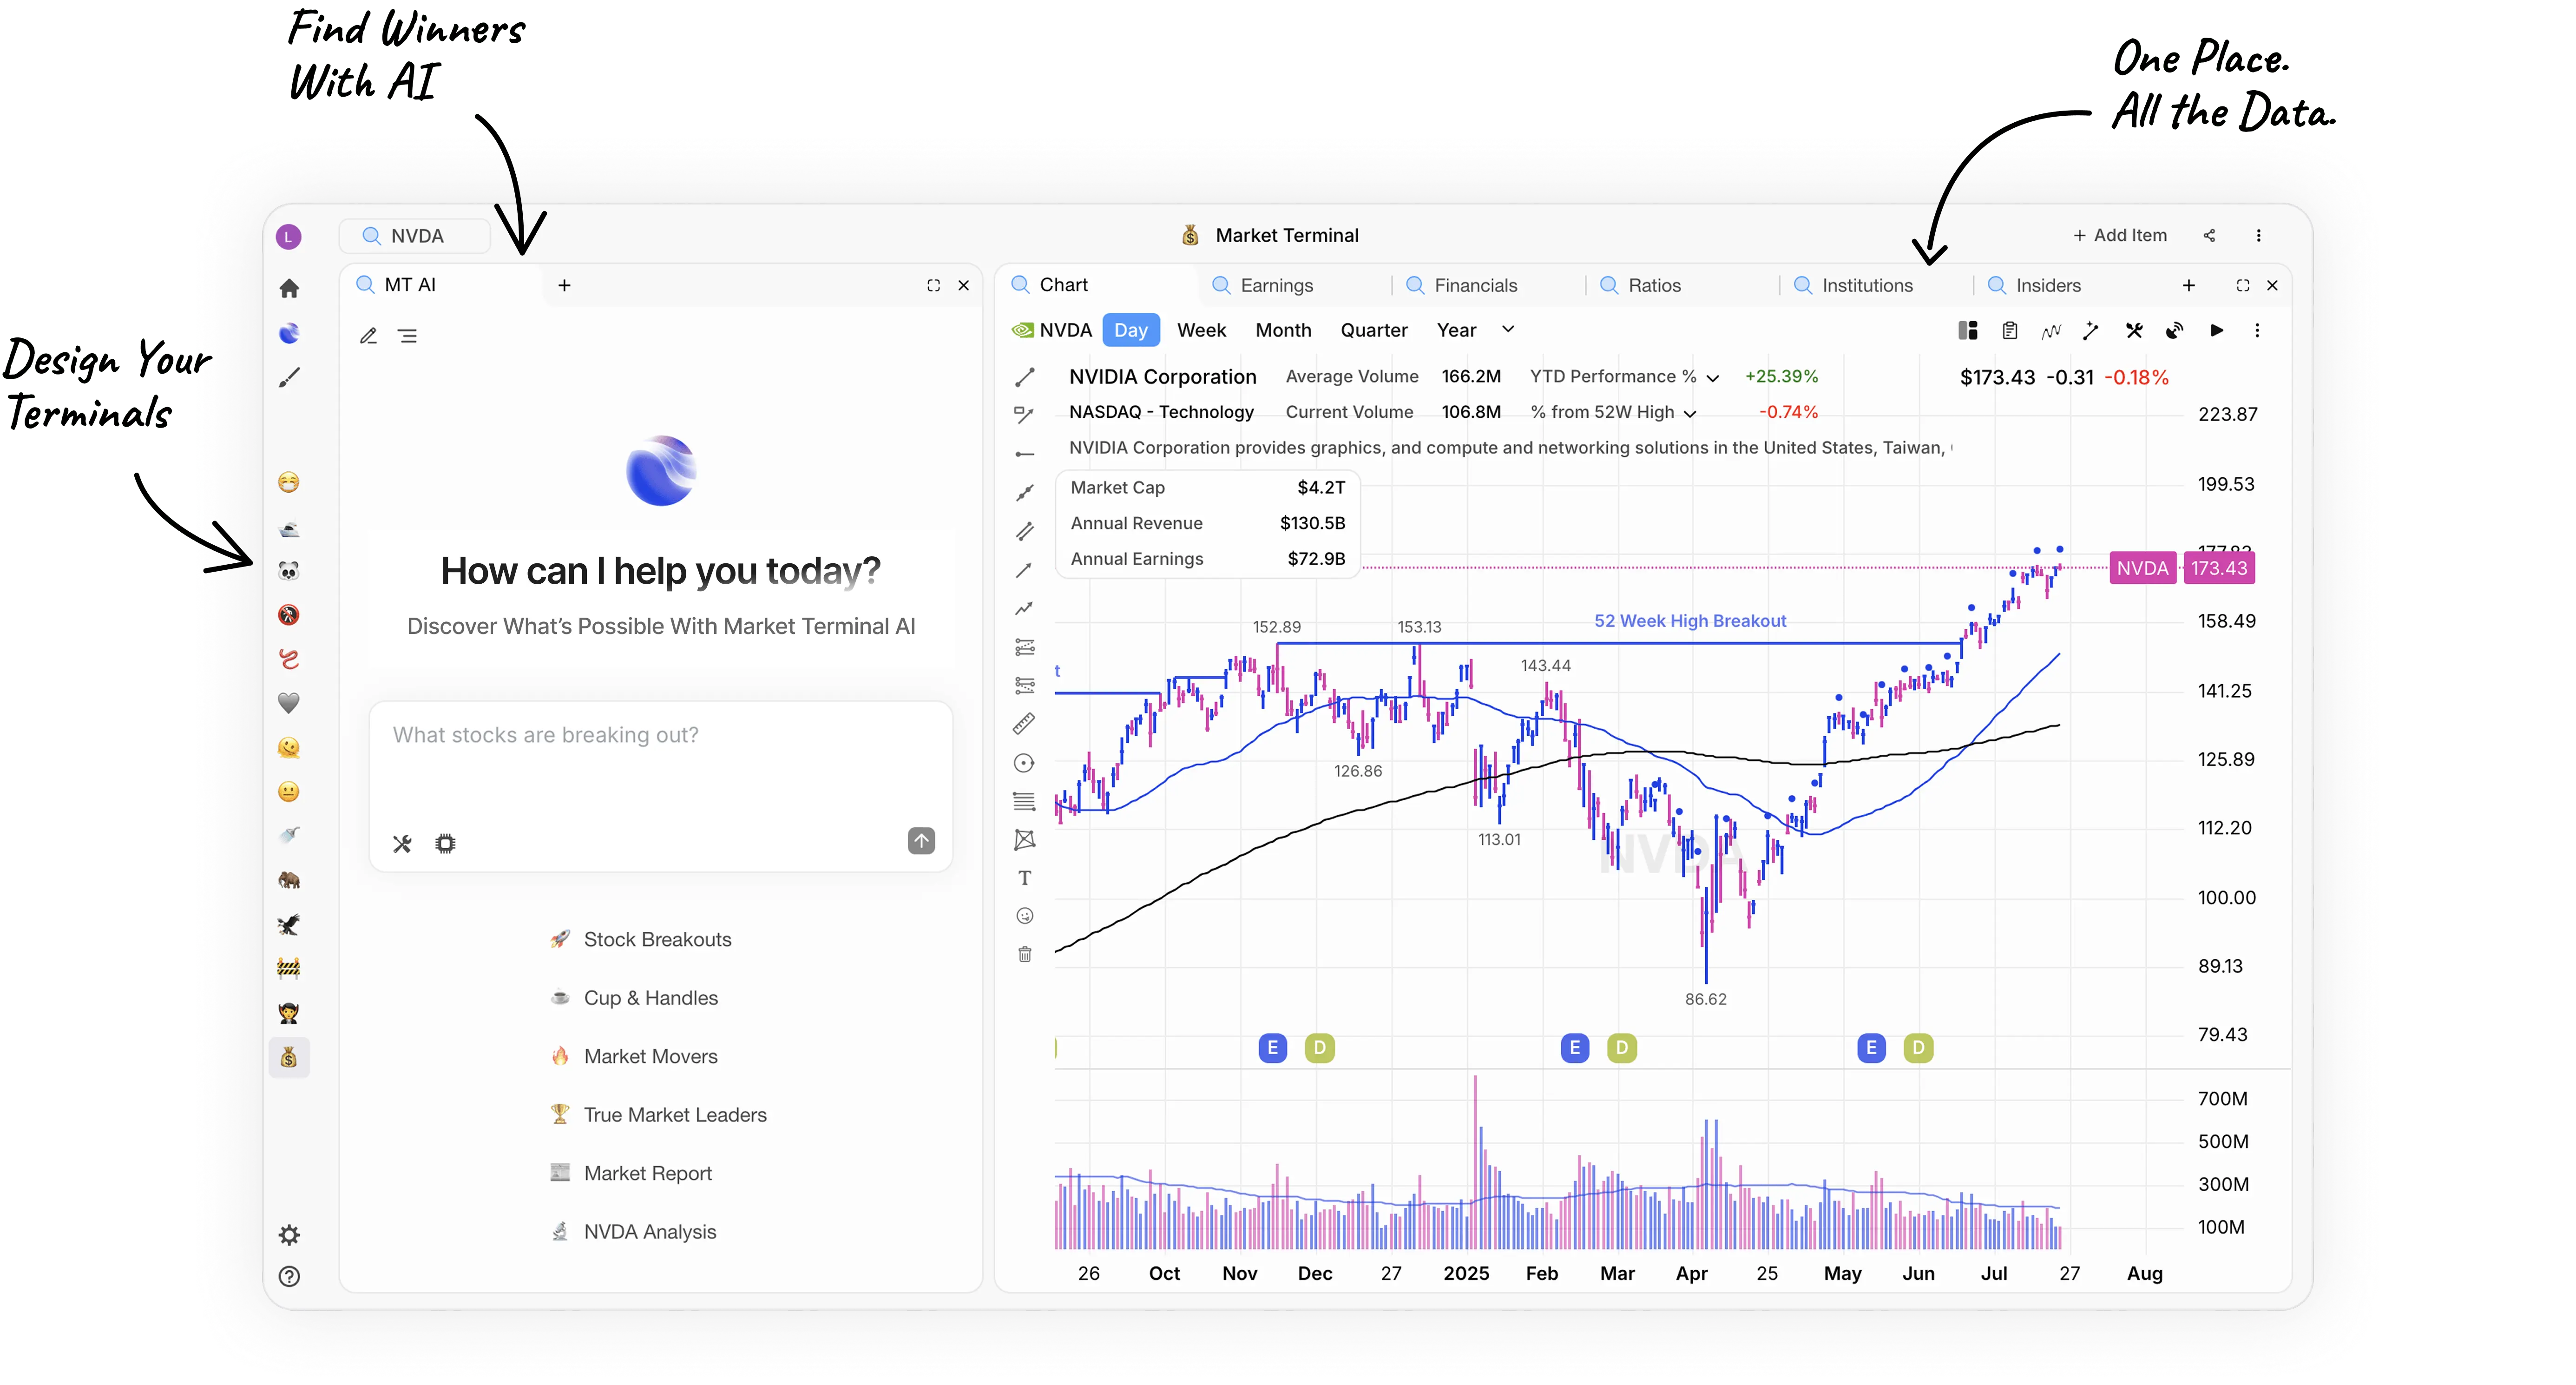Screen dimensions: 2576x1385
Task: Switch chart to Year timeframe
Action: pos(1456,330)
